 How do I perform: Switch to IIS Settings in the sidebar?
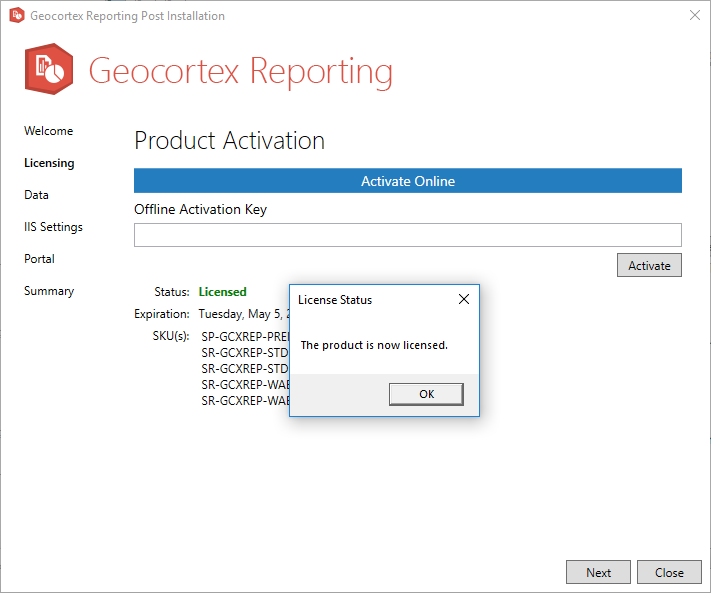54,227
